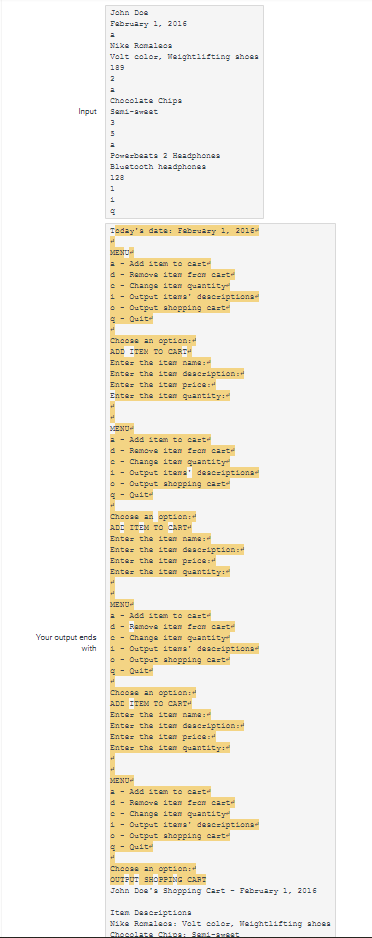Click 'February 1, 2016' in the Input box

[148, 23]
